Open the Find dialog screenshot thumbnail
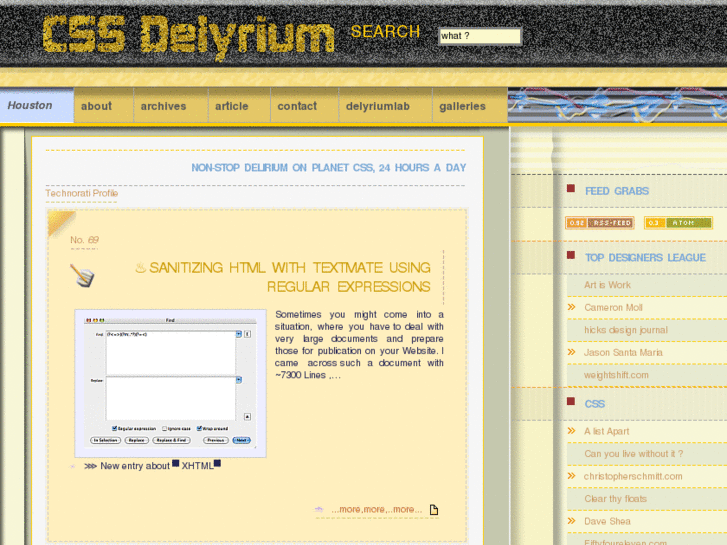 click(170, 383)
